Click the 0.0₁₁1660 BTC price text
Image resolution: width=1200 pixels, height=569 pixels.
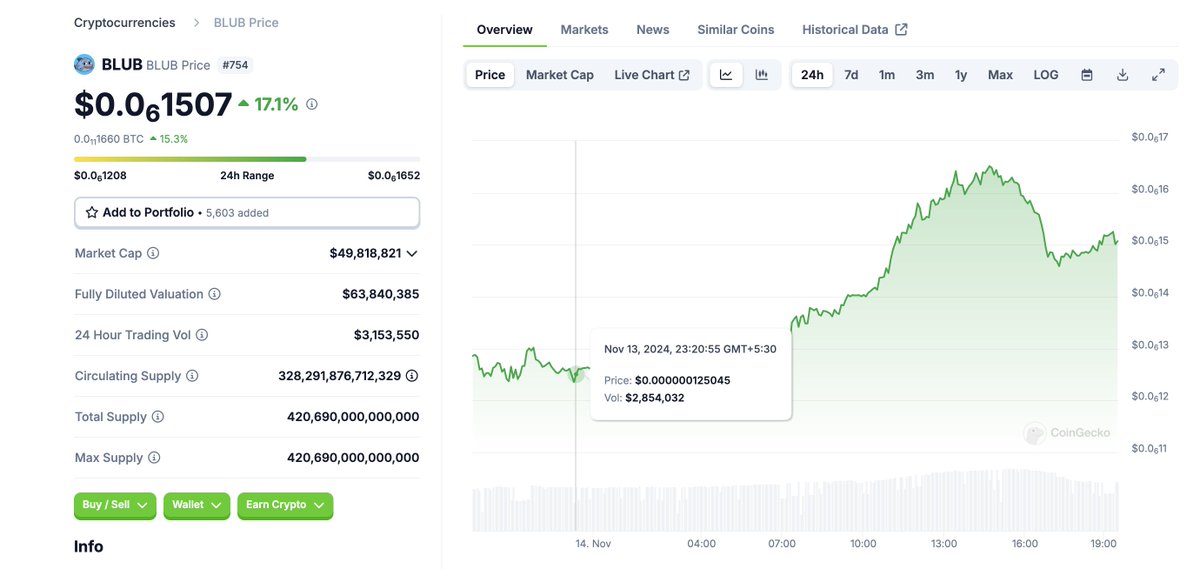(109, 139)
